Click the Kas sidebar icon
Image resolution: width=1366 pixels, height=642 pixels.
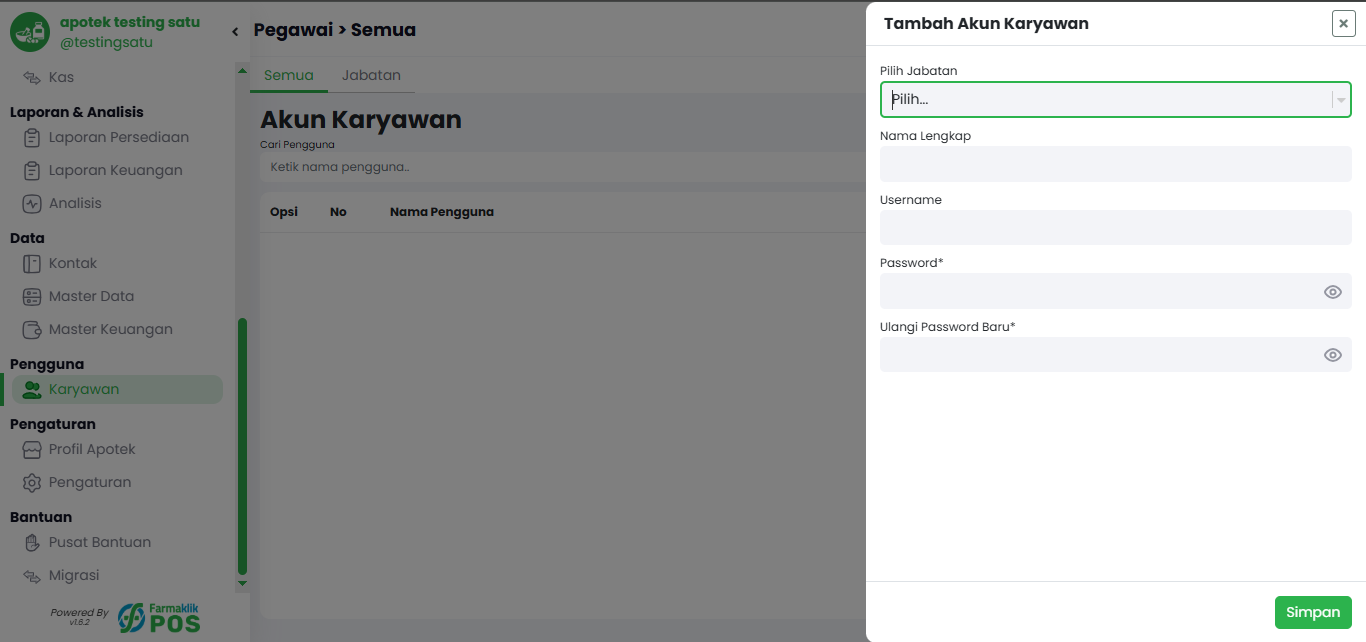pyautogui.click(x=32, y=77)
